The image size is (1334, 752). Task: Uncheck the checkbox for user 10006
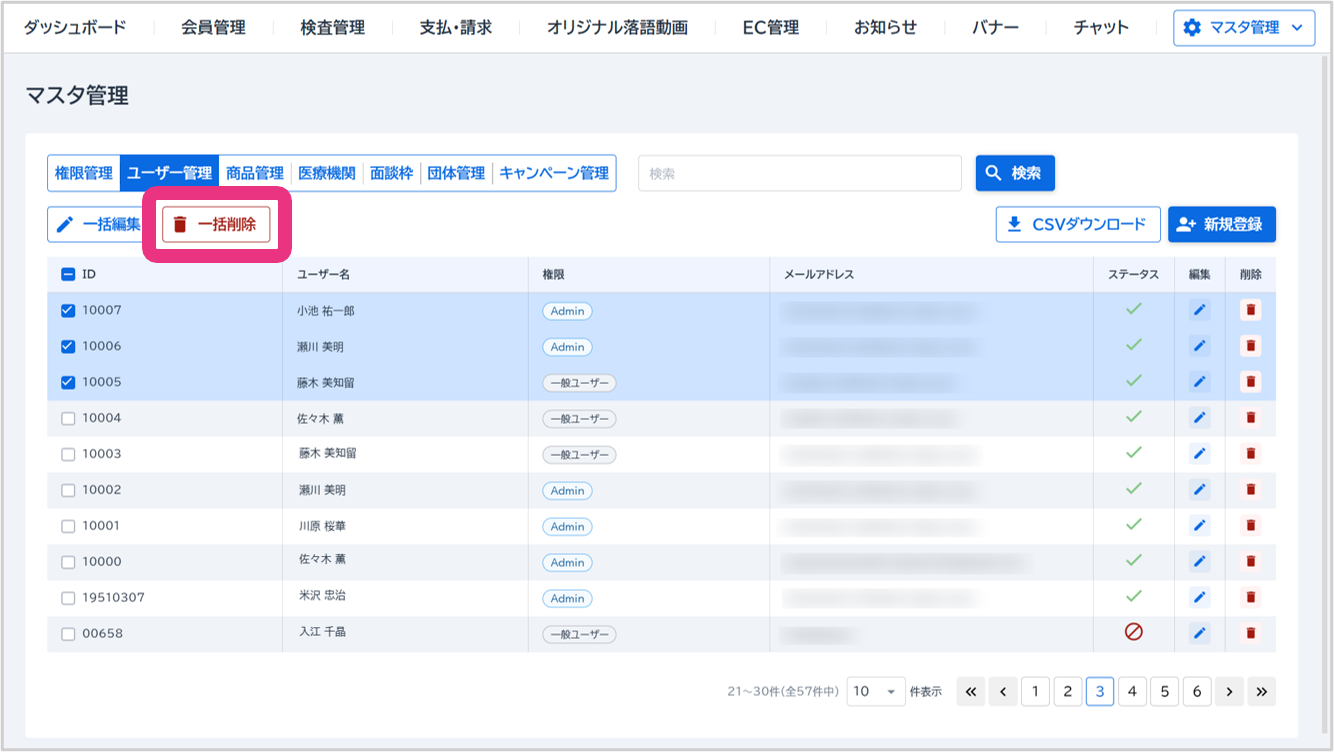pyautogui.click(x=68, y=346)
